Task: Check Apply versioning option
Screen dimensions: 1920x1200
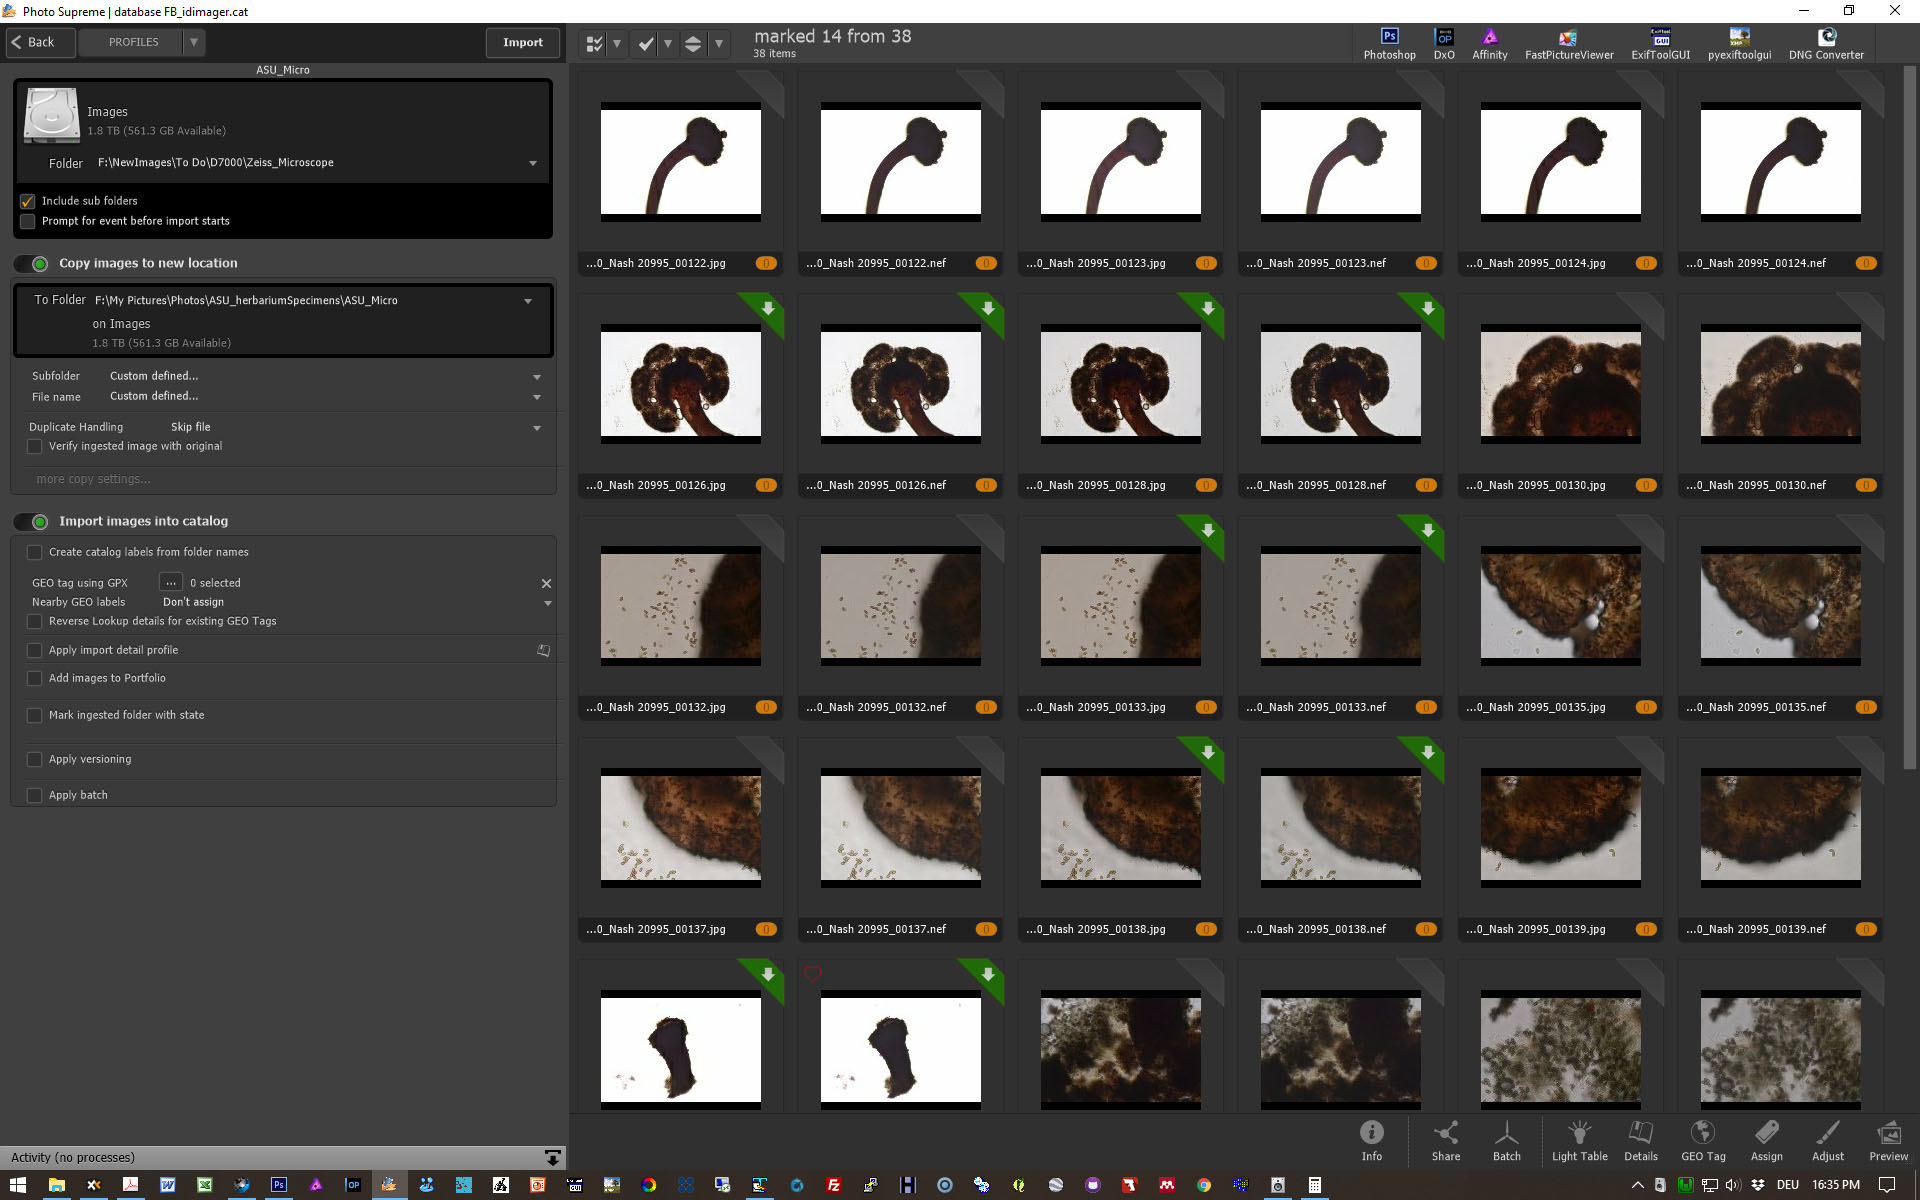Action: coord(34,759)
